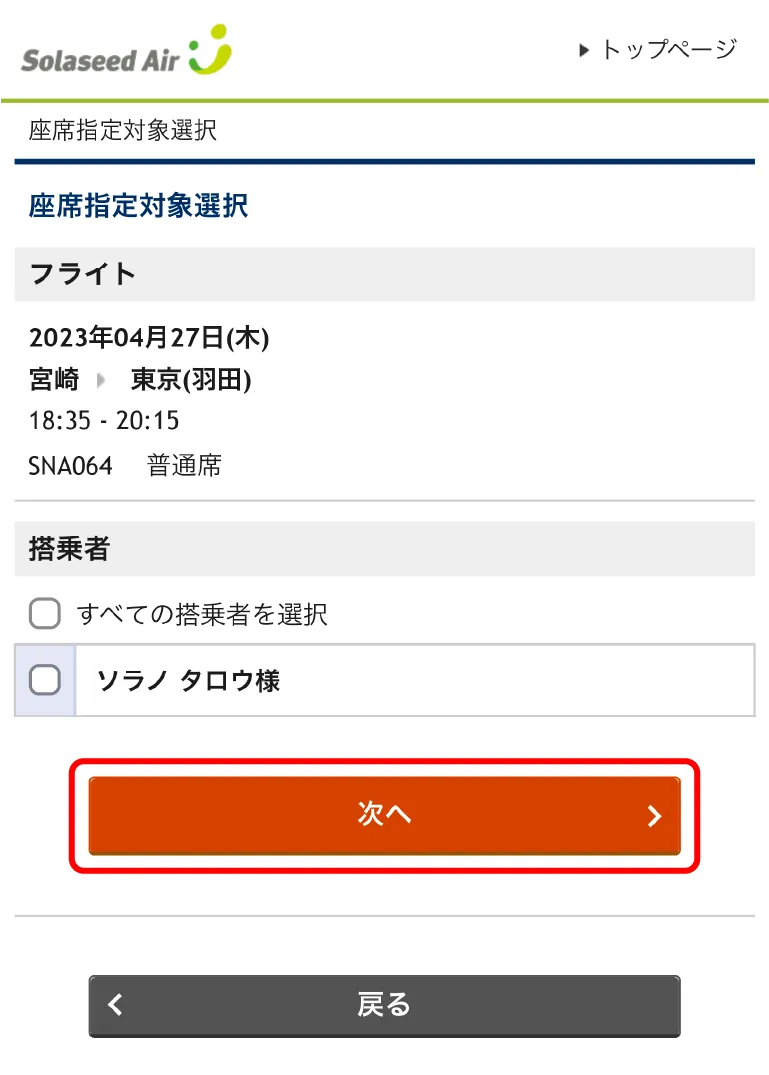Viewport: 769px width, 1075px height.
Task: Check the すべての搭乗者を選択 checkbox
Action: [x=44, y=613]
